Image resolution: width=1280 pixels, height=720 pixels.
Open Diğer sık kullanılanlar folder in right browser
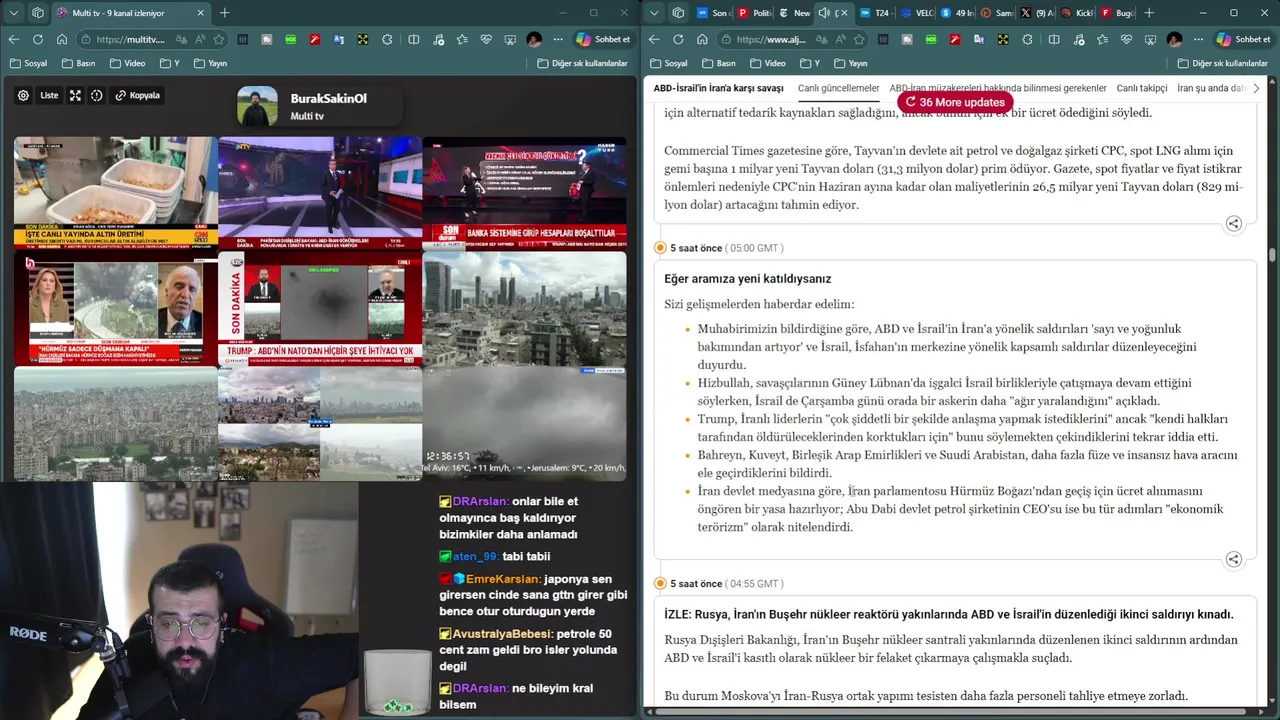[x=1222, y=63]
